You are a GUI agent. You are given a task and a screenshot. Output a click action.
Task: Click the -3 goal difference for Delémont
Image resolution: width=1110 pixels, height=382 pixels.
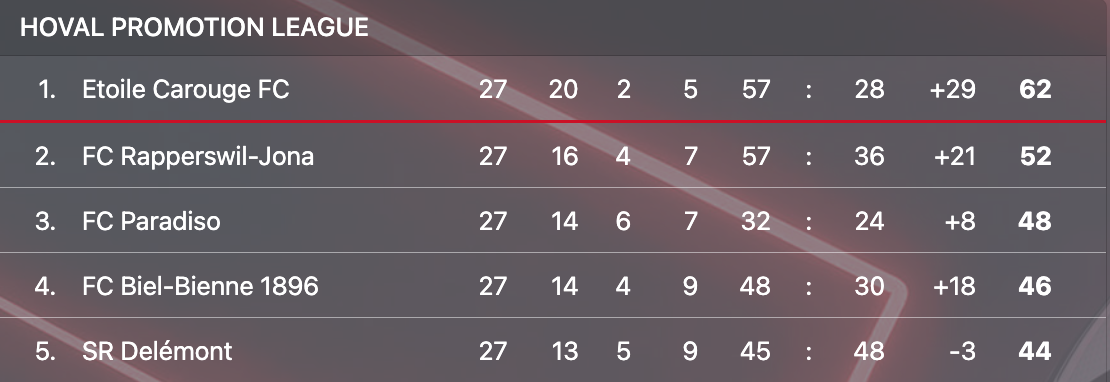click(962, 352)
